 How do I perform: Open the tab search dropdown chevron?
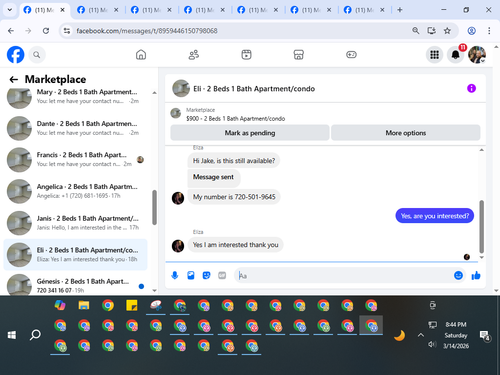coord(10,10)
